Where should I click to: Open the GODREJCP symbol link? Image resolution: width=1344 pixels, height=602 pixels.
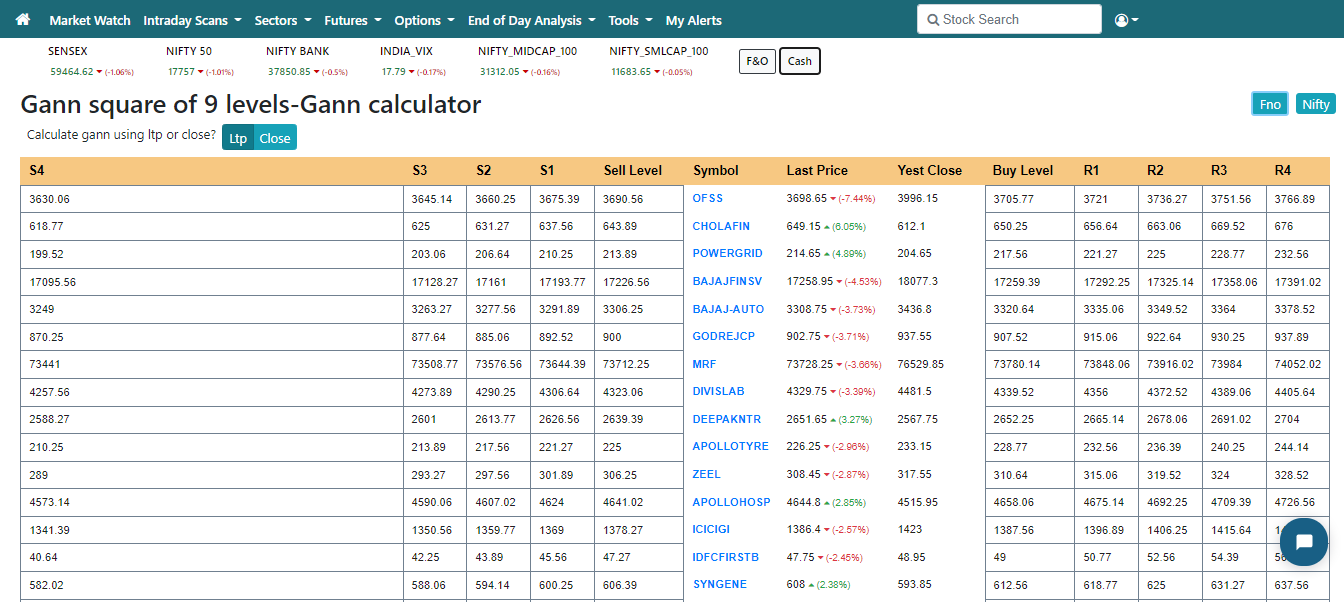tap(724, 336)
